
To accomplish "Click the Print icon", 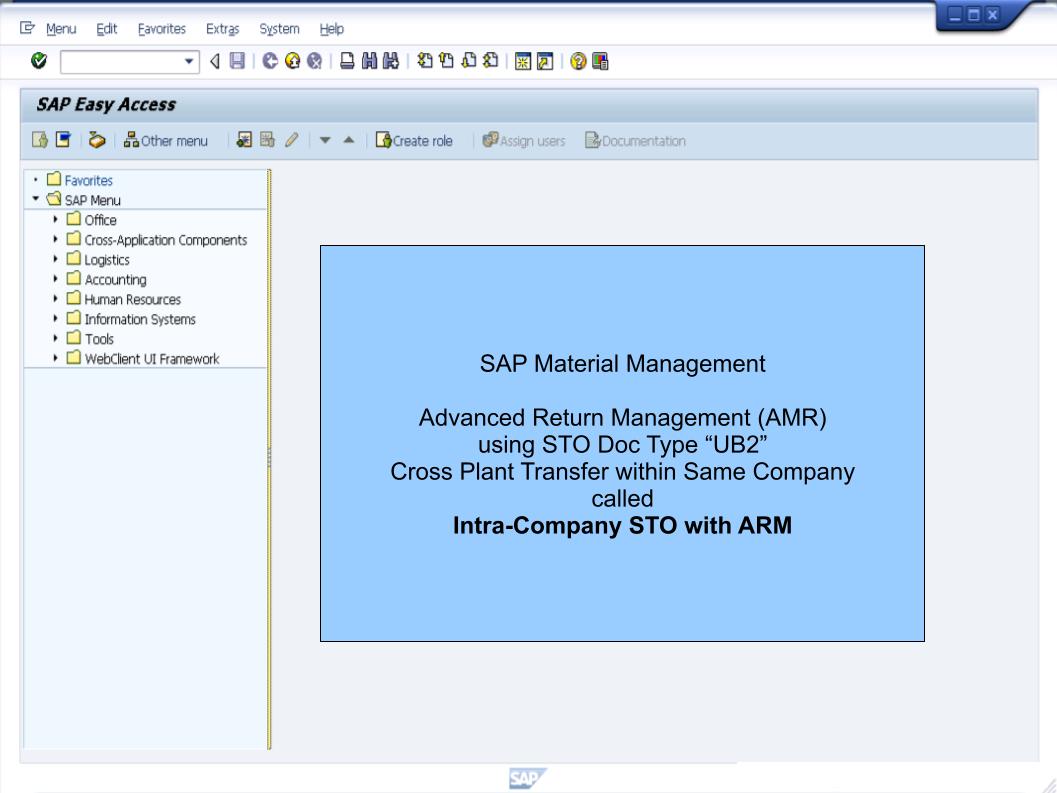I will coord(347,61).
